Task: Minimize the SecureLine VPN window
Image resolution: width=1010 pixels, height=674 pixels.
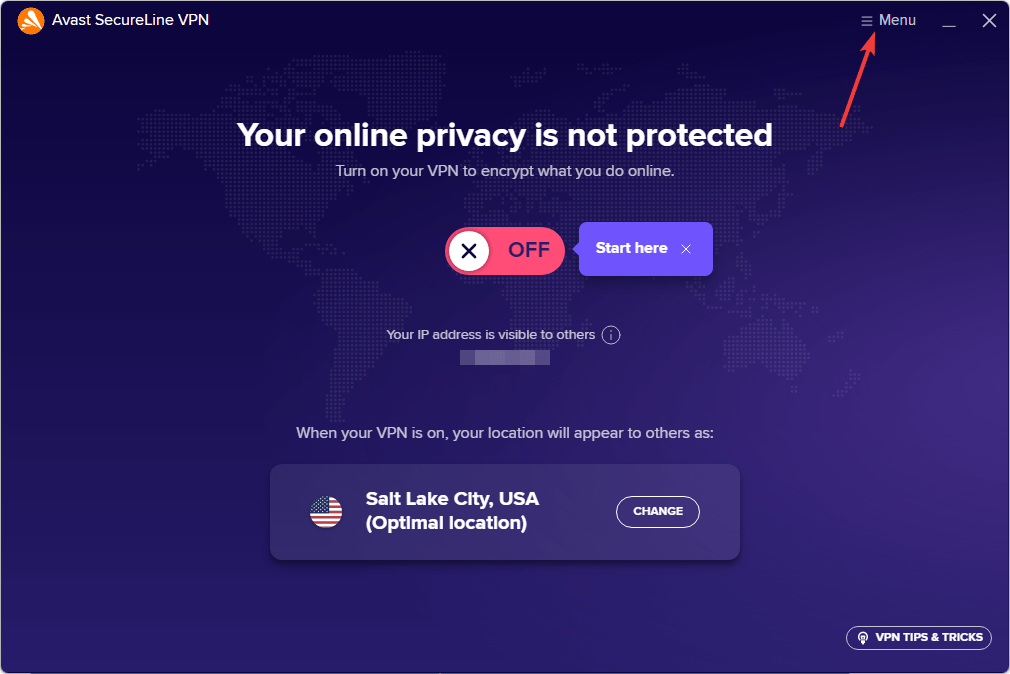Action: click(x=949, y=21)
